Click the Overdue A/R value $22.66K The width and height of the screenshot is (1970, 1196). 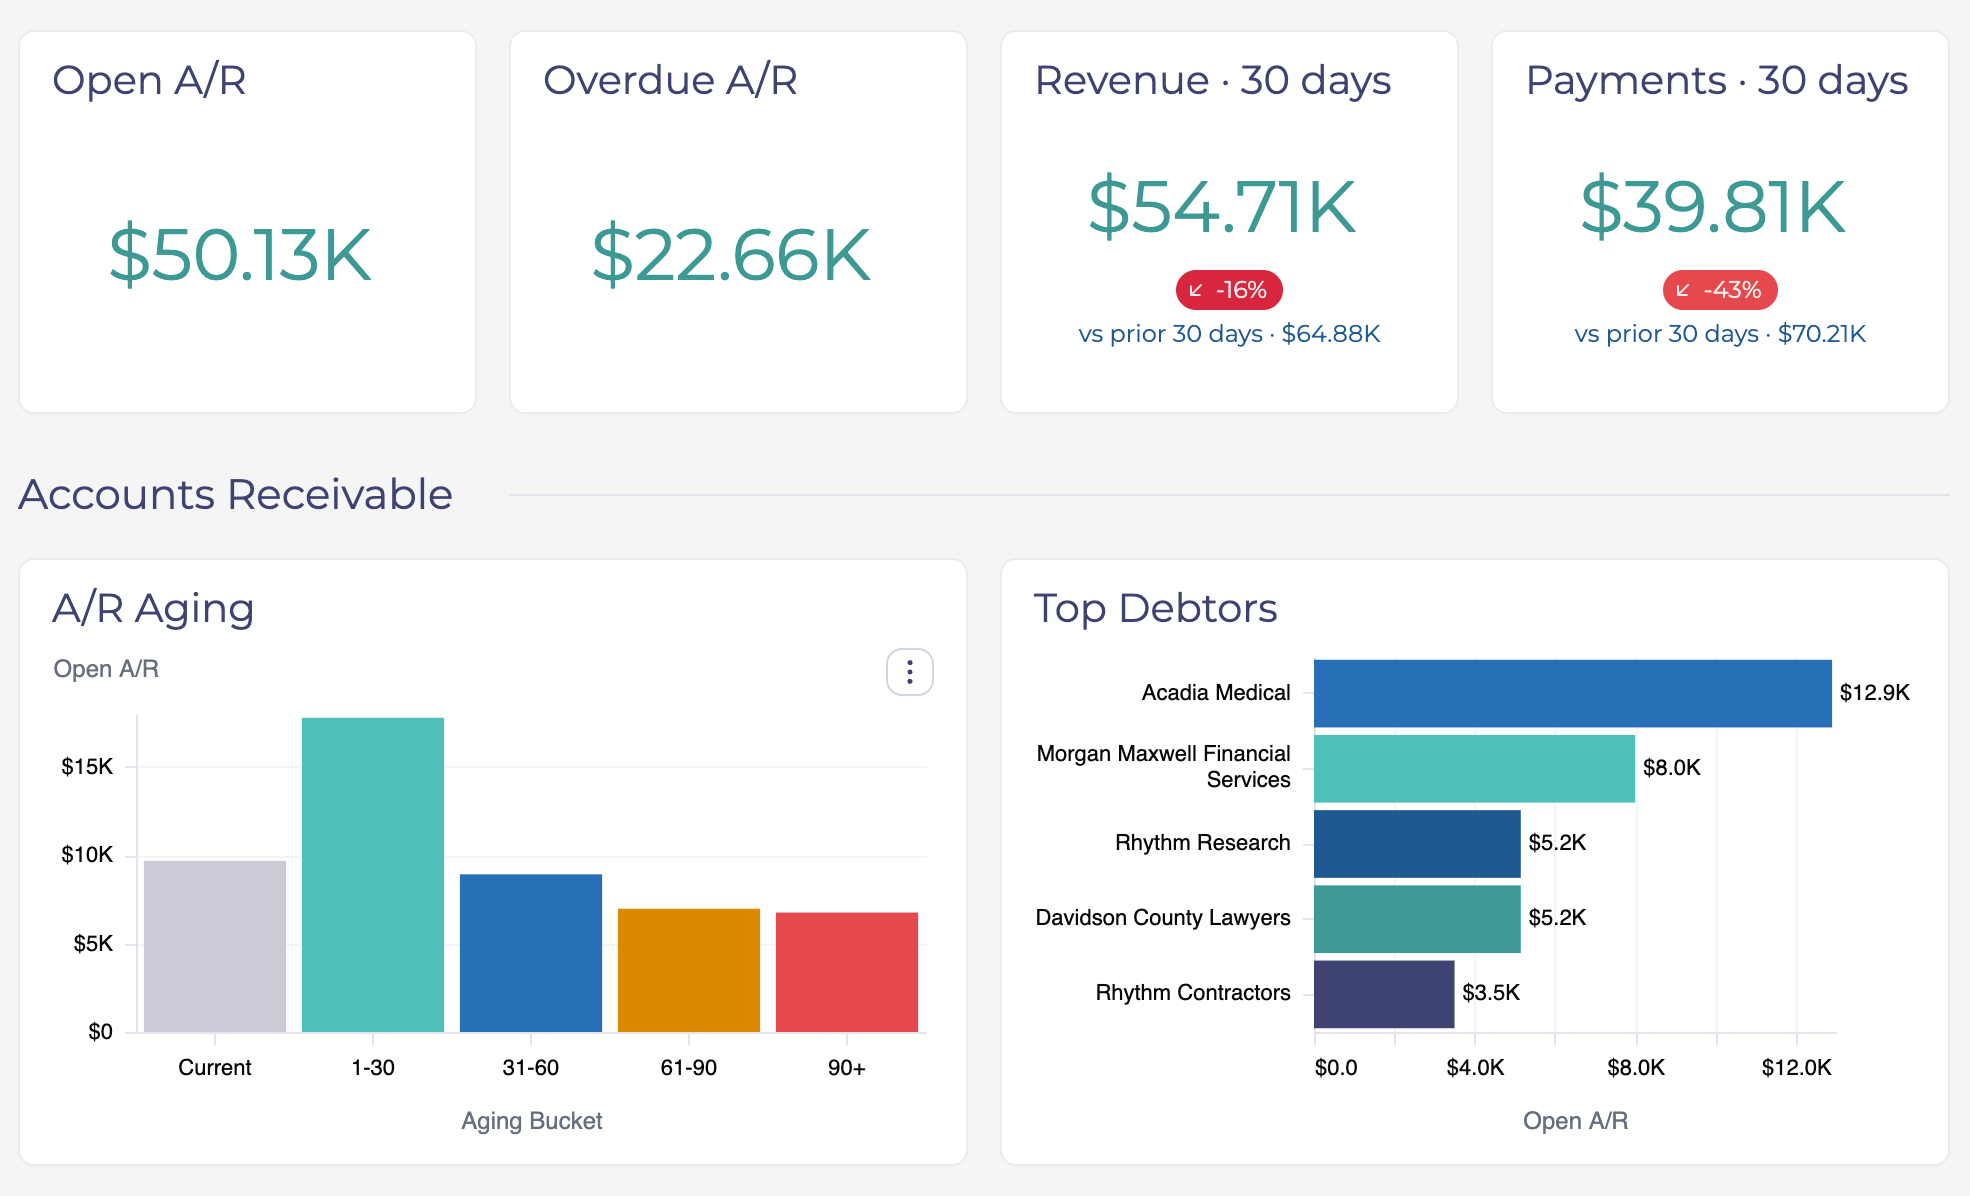(731, 256)
